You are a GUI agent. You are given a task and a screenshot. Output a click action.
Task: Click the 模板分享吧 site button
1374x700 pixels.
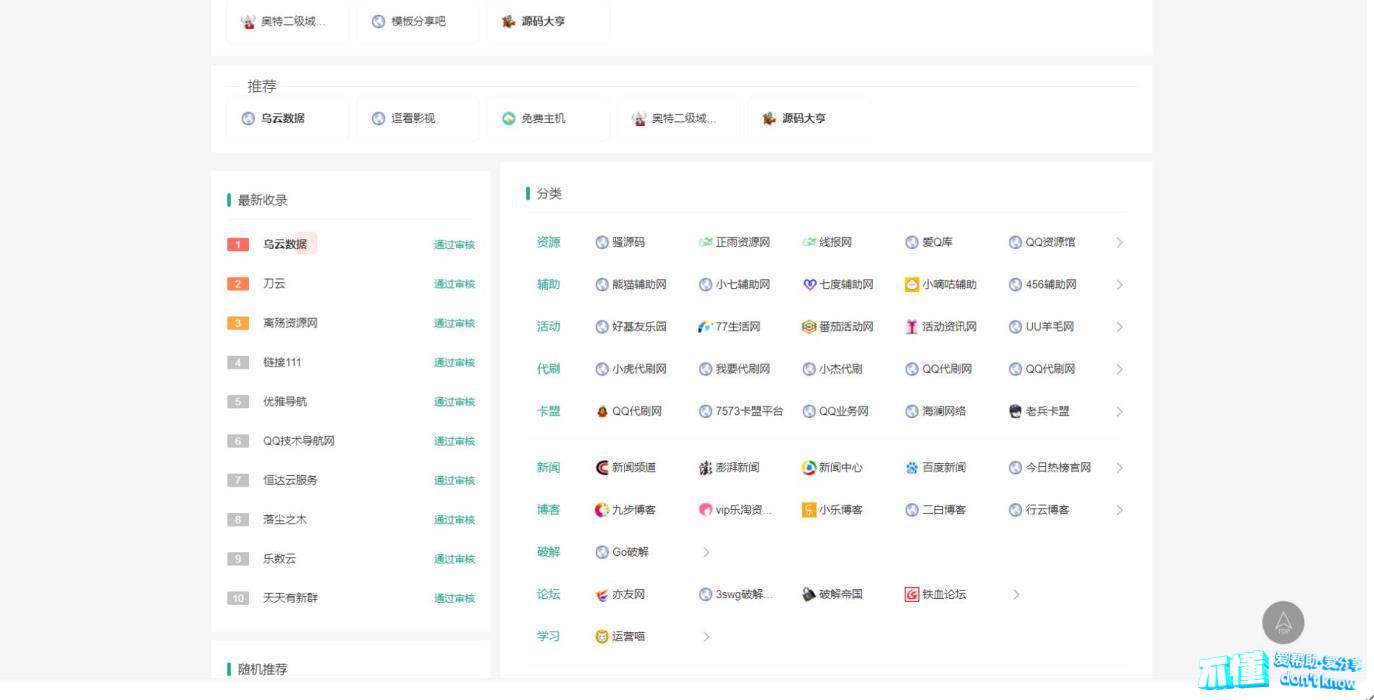417,21
